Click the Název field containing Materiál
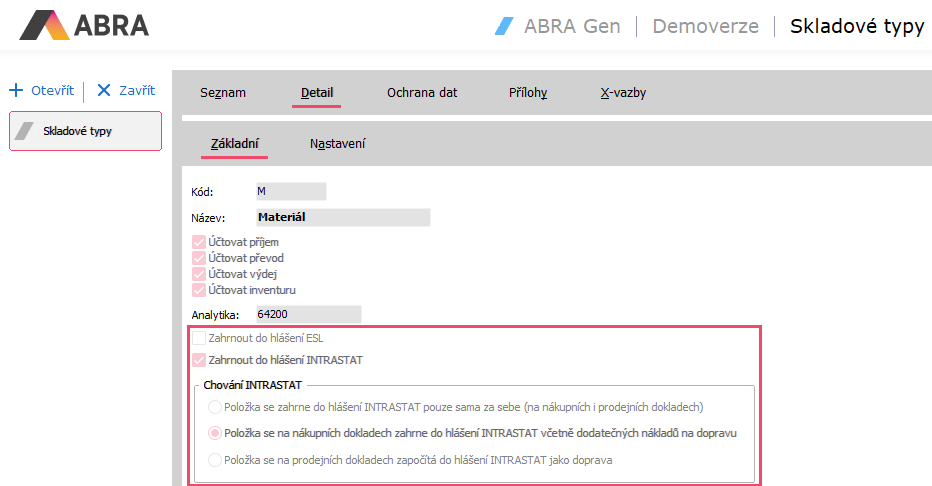The image size is (932, 486). click(x=342, y=217)
